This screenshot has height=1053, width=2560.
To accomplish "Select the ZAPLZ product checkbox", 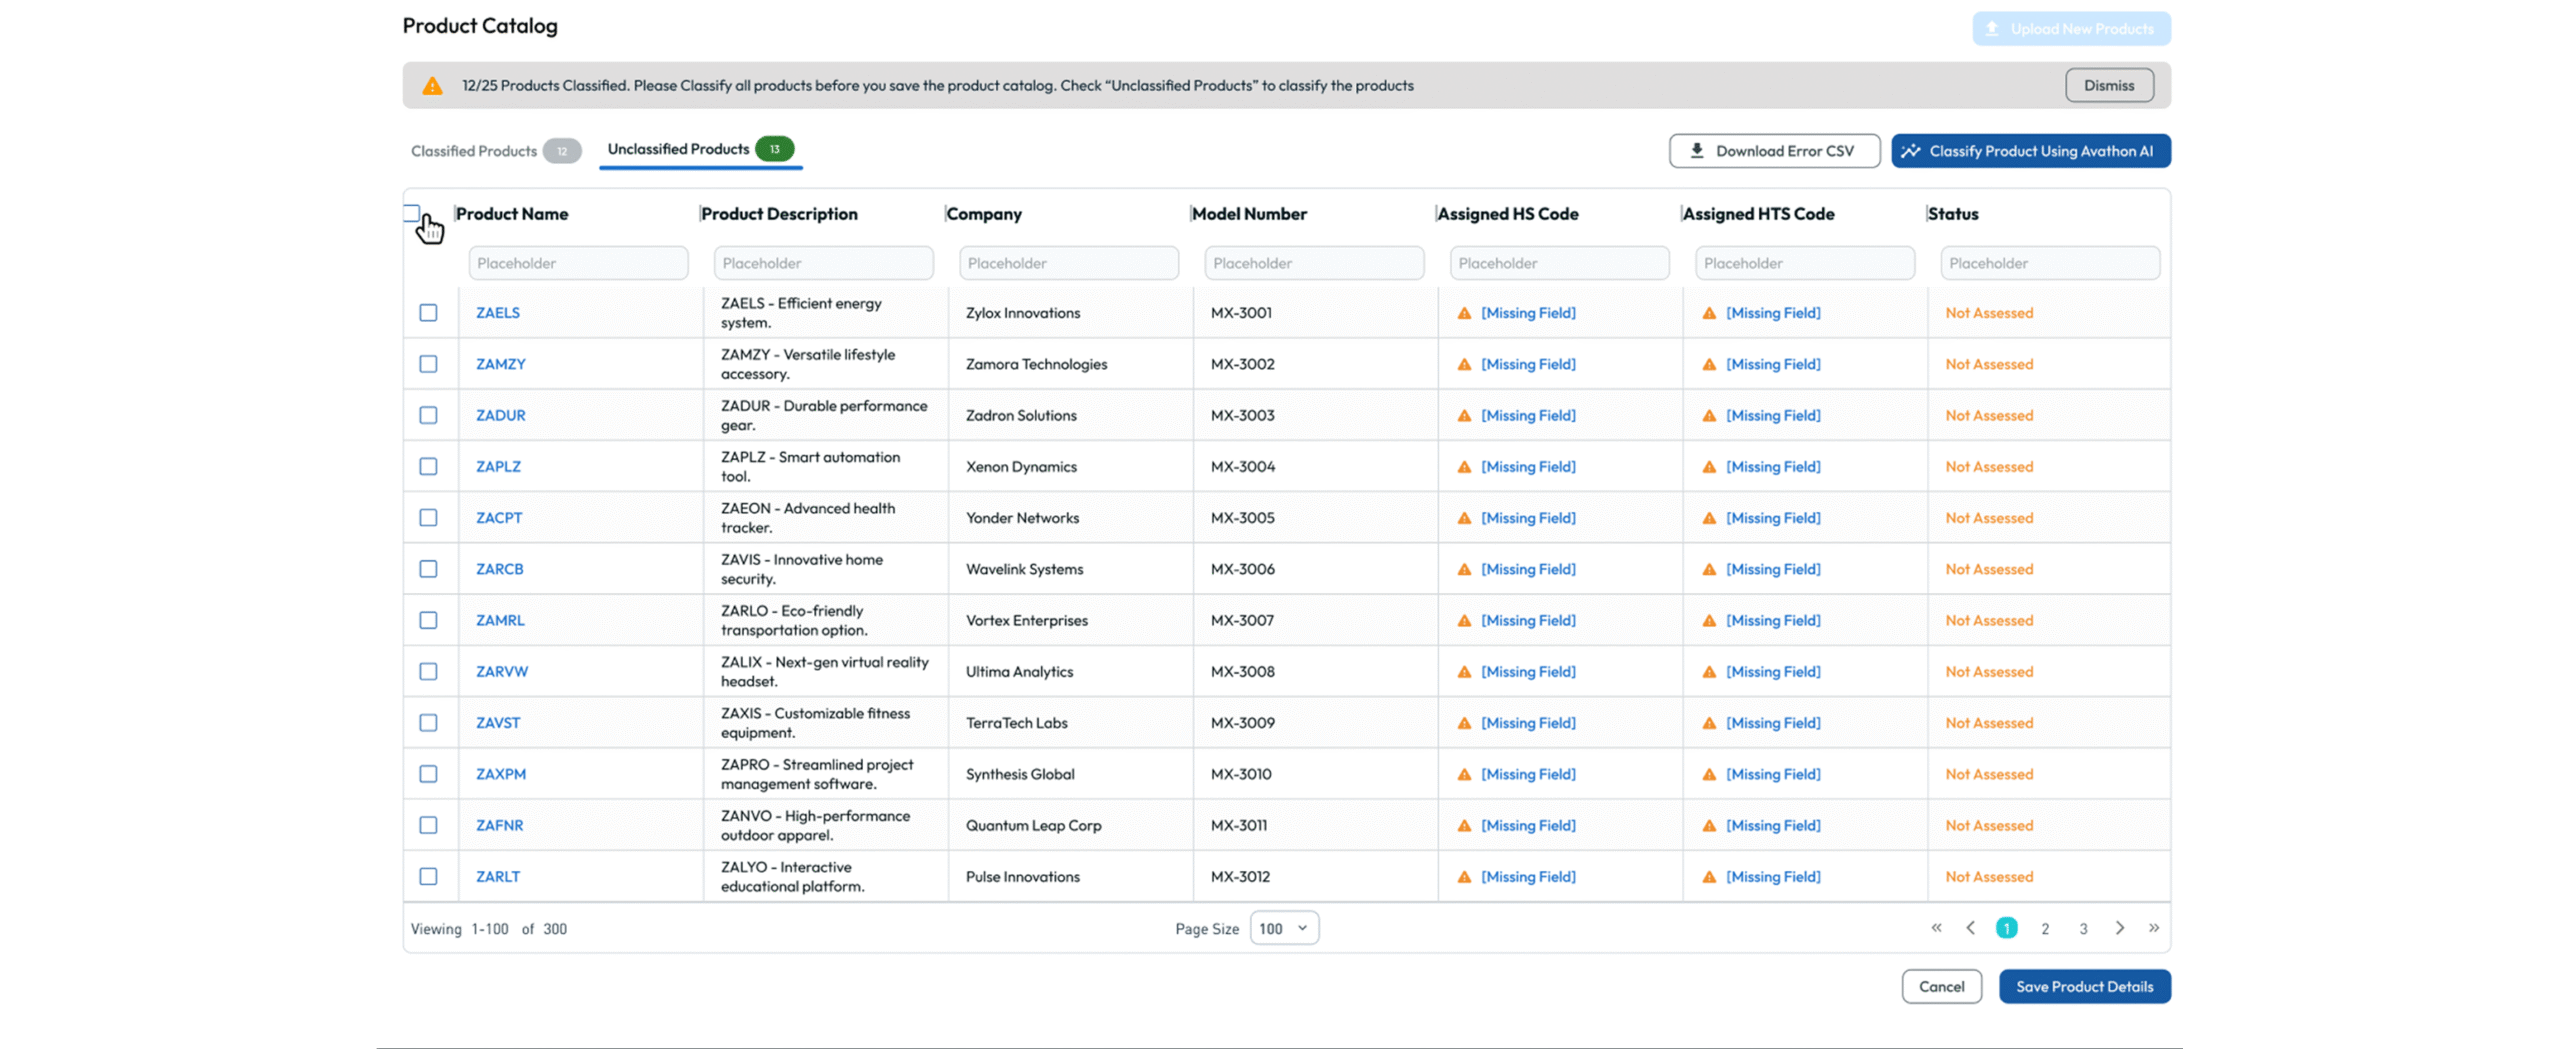I will tap(428, 467).
